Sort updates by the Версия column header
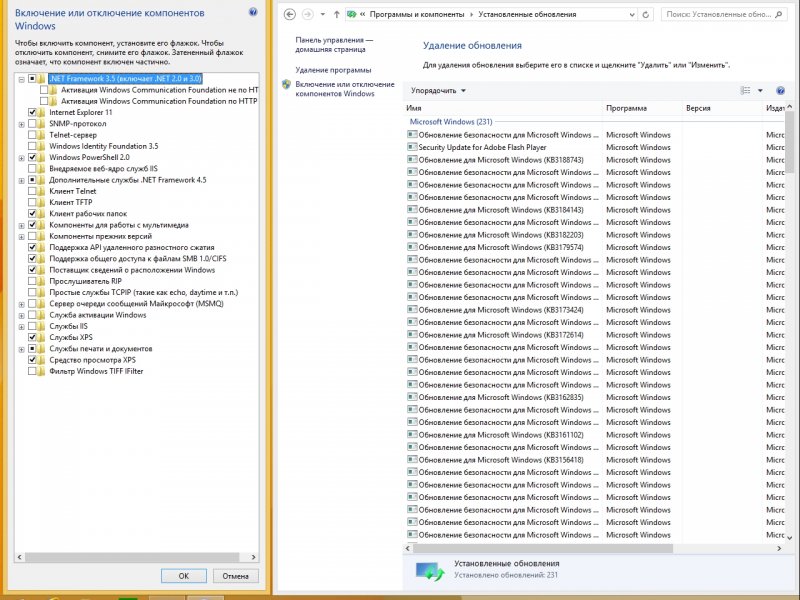 (722, 108)
